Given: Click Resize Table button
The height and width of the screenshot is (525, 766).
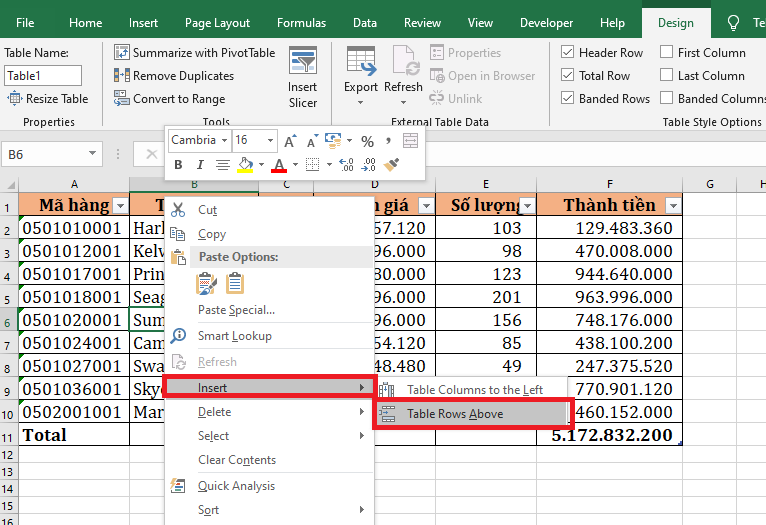Looking at the screenshot, I should [49, 99].
